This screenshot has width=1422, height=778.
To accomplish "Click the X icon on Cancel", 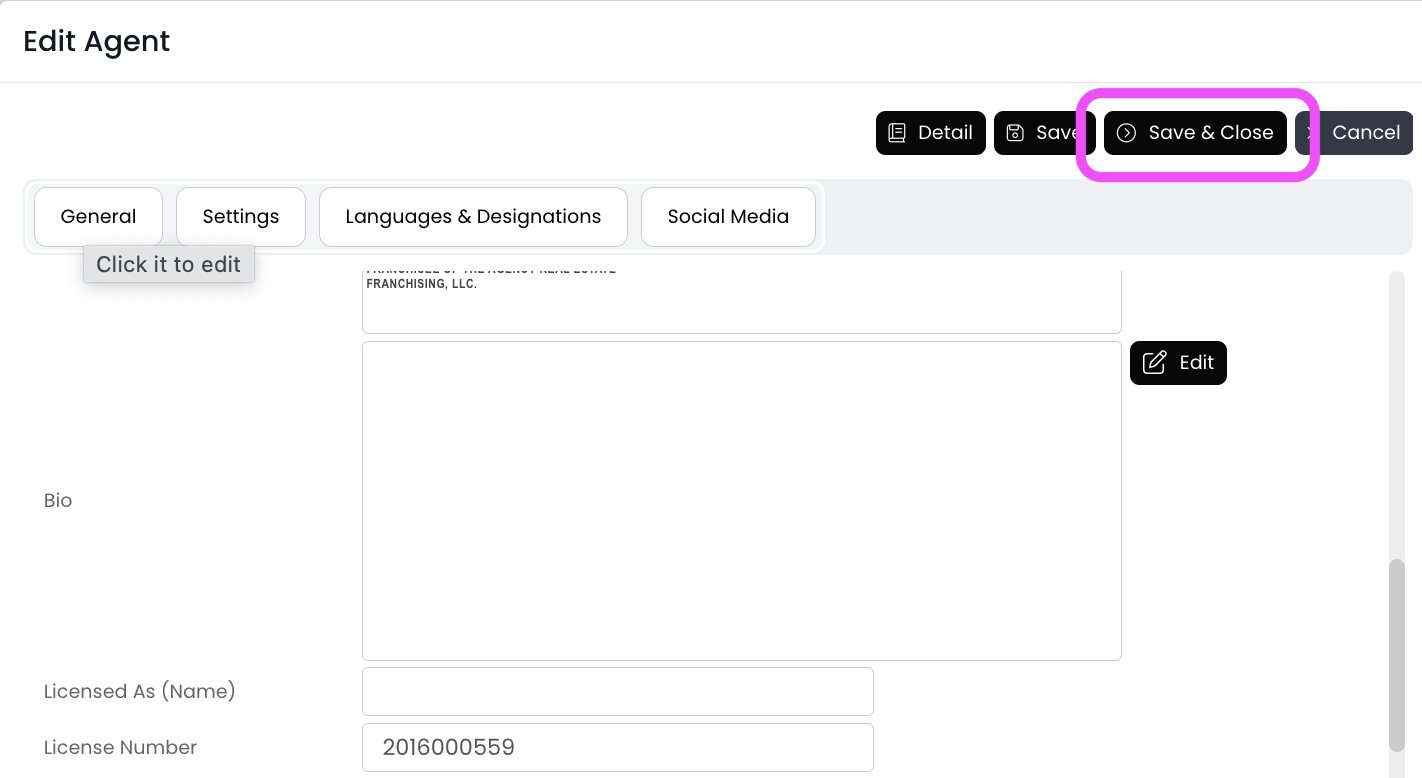I will pos(1310,133).
